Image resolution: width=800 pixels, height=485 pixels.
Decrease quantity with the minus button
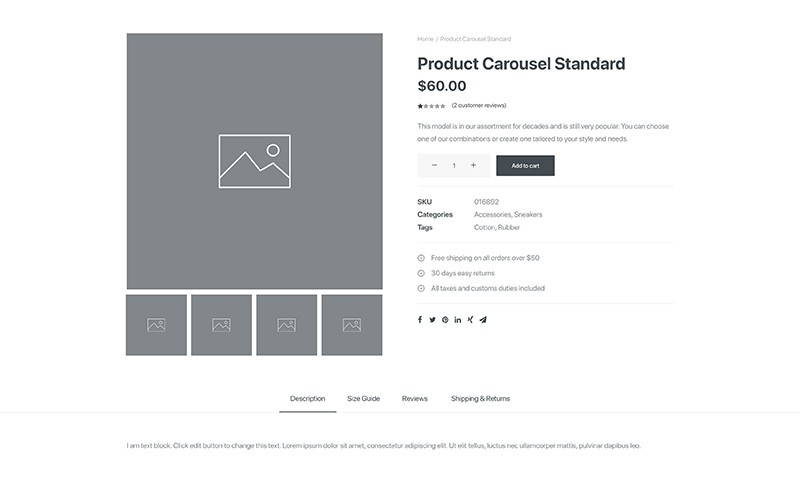click(x=434, y=165)
